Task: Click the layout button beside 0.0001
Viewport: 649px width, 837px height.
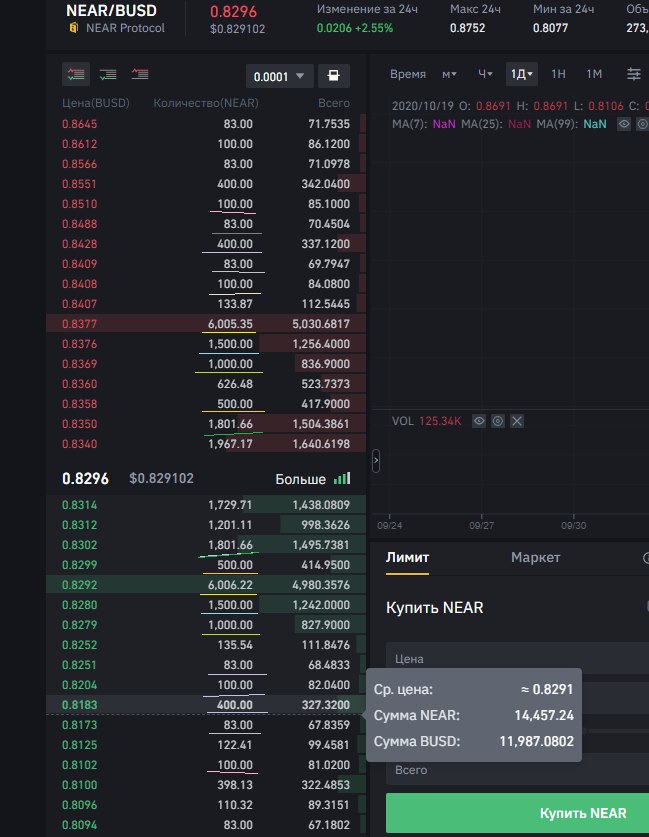Action: tap(334, 76)
